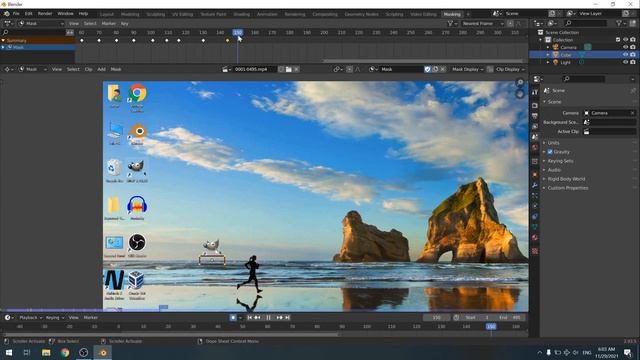Expand the Units panel
Screen dimensions: 640x360
click(x=553, y=143)
